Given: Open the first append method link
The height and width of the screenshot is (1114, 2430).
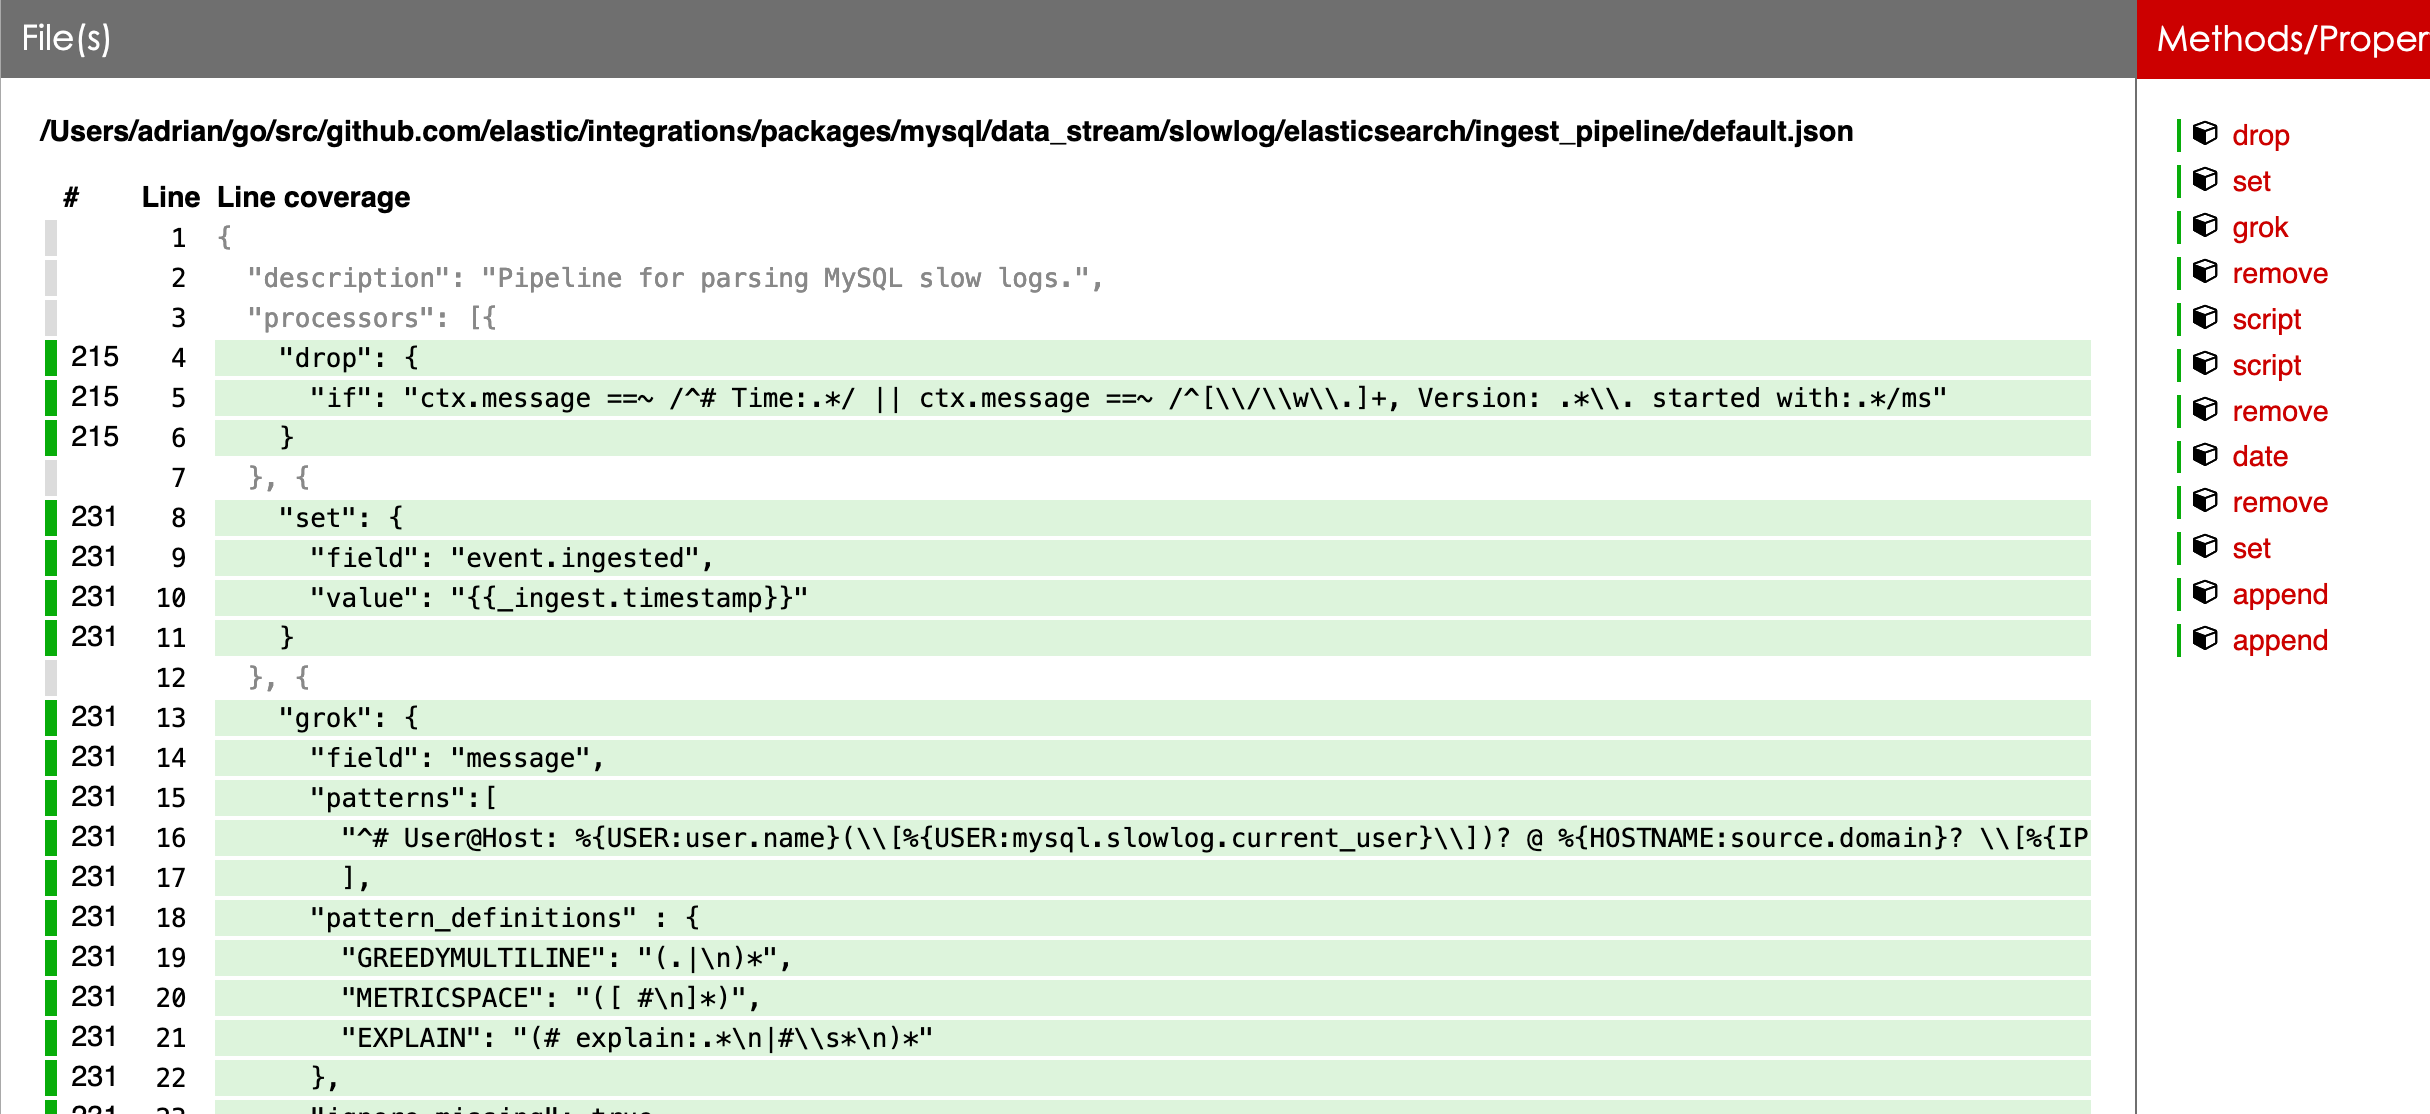Looking at the screenshot, I should [2279, 594].
